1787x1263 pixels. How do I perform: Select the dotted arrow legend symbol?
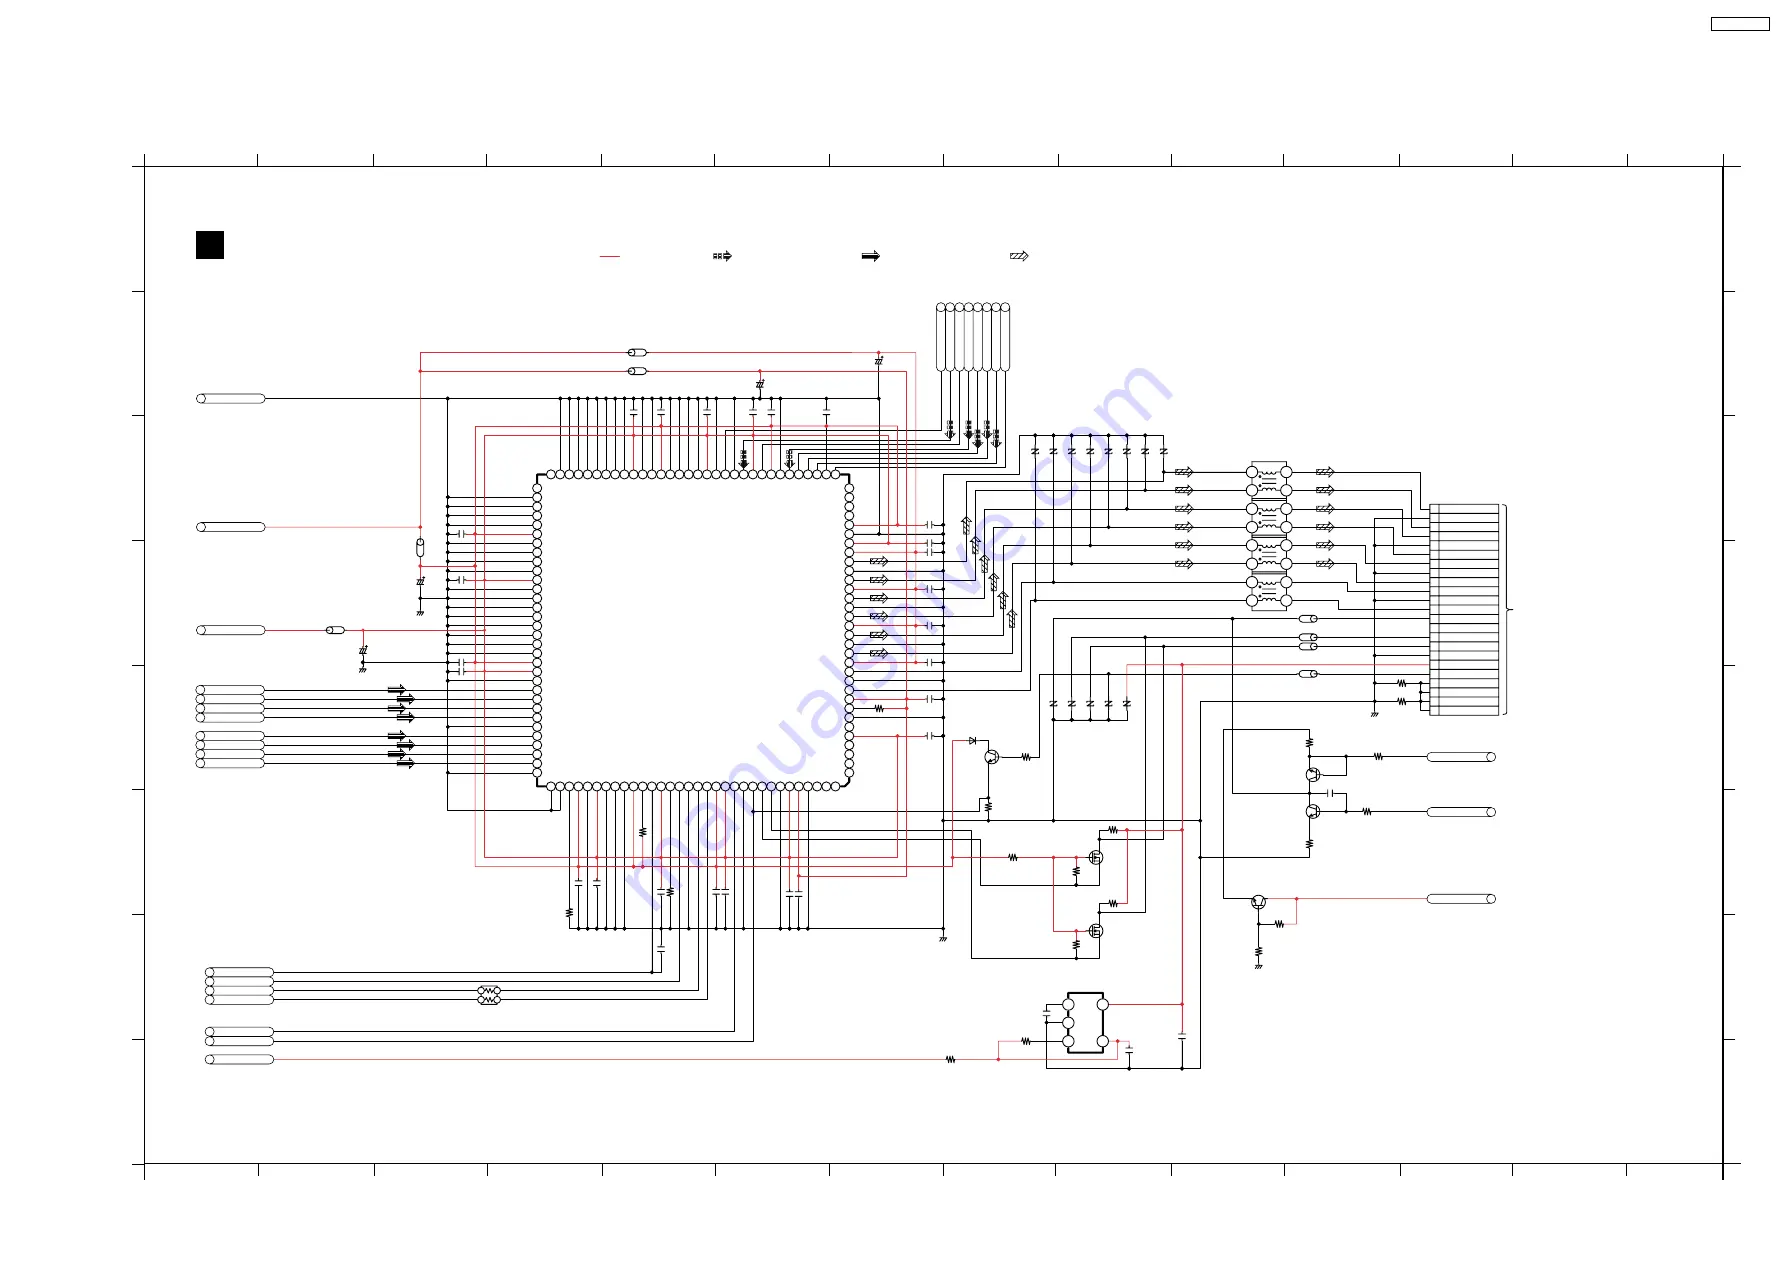[722, 256]
